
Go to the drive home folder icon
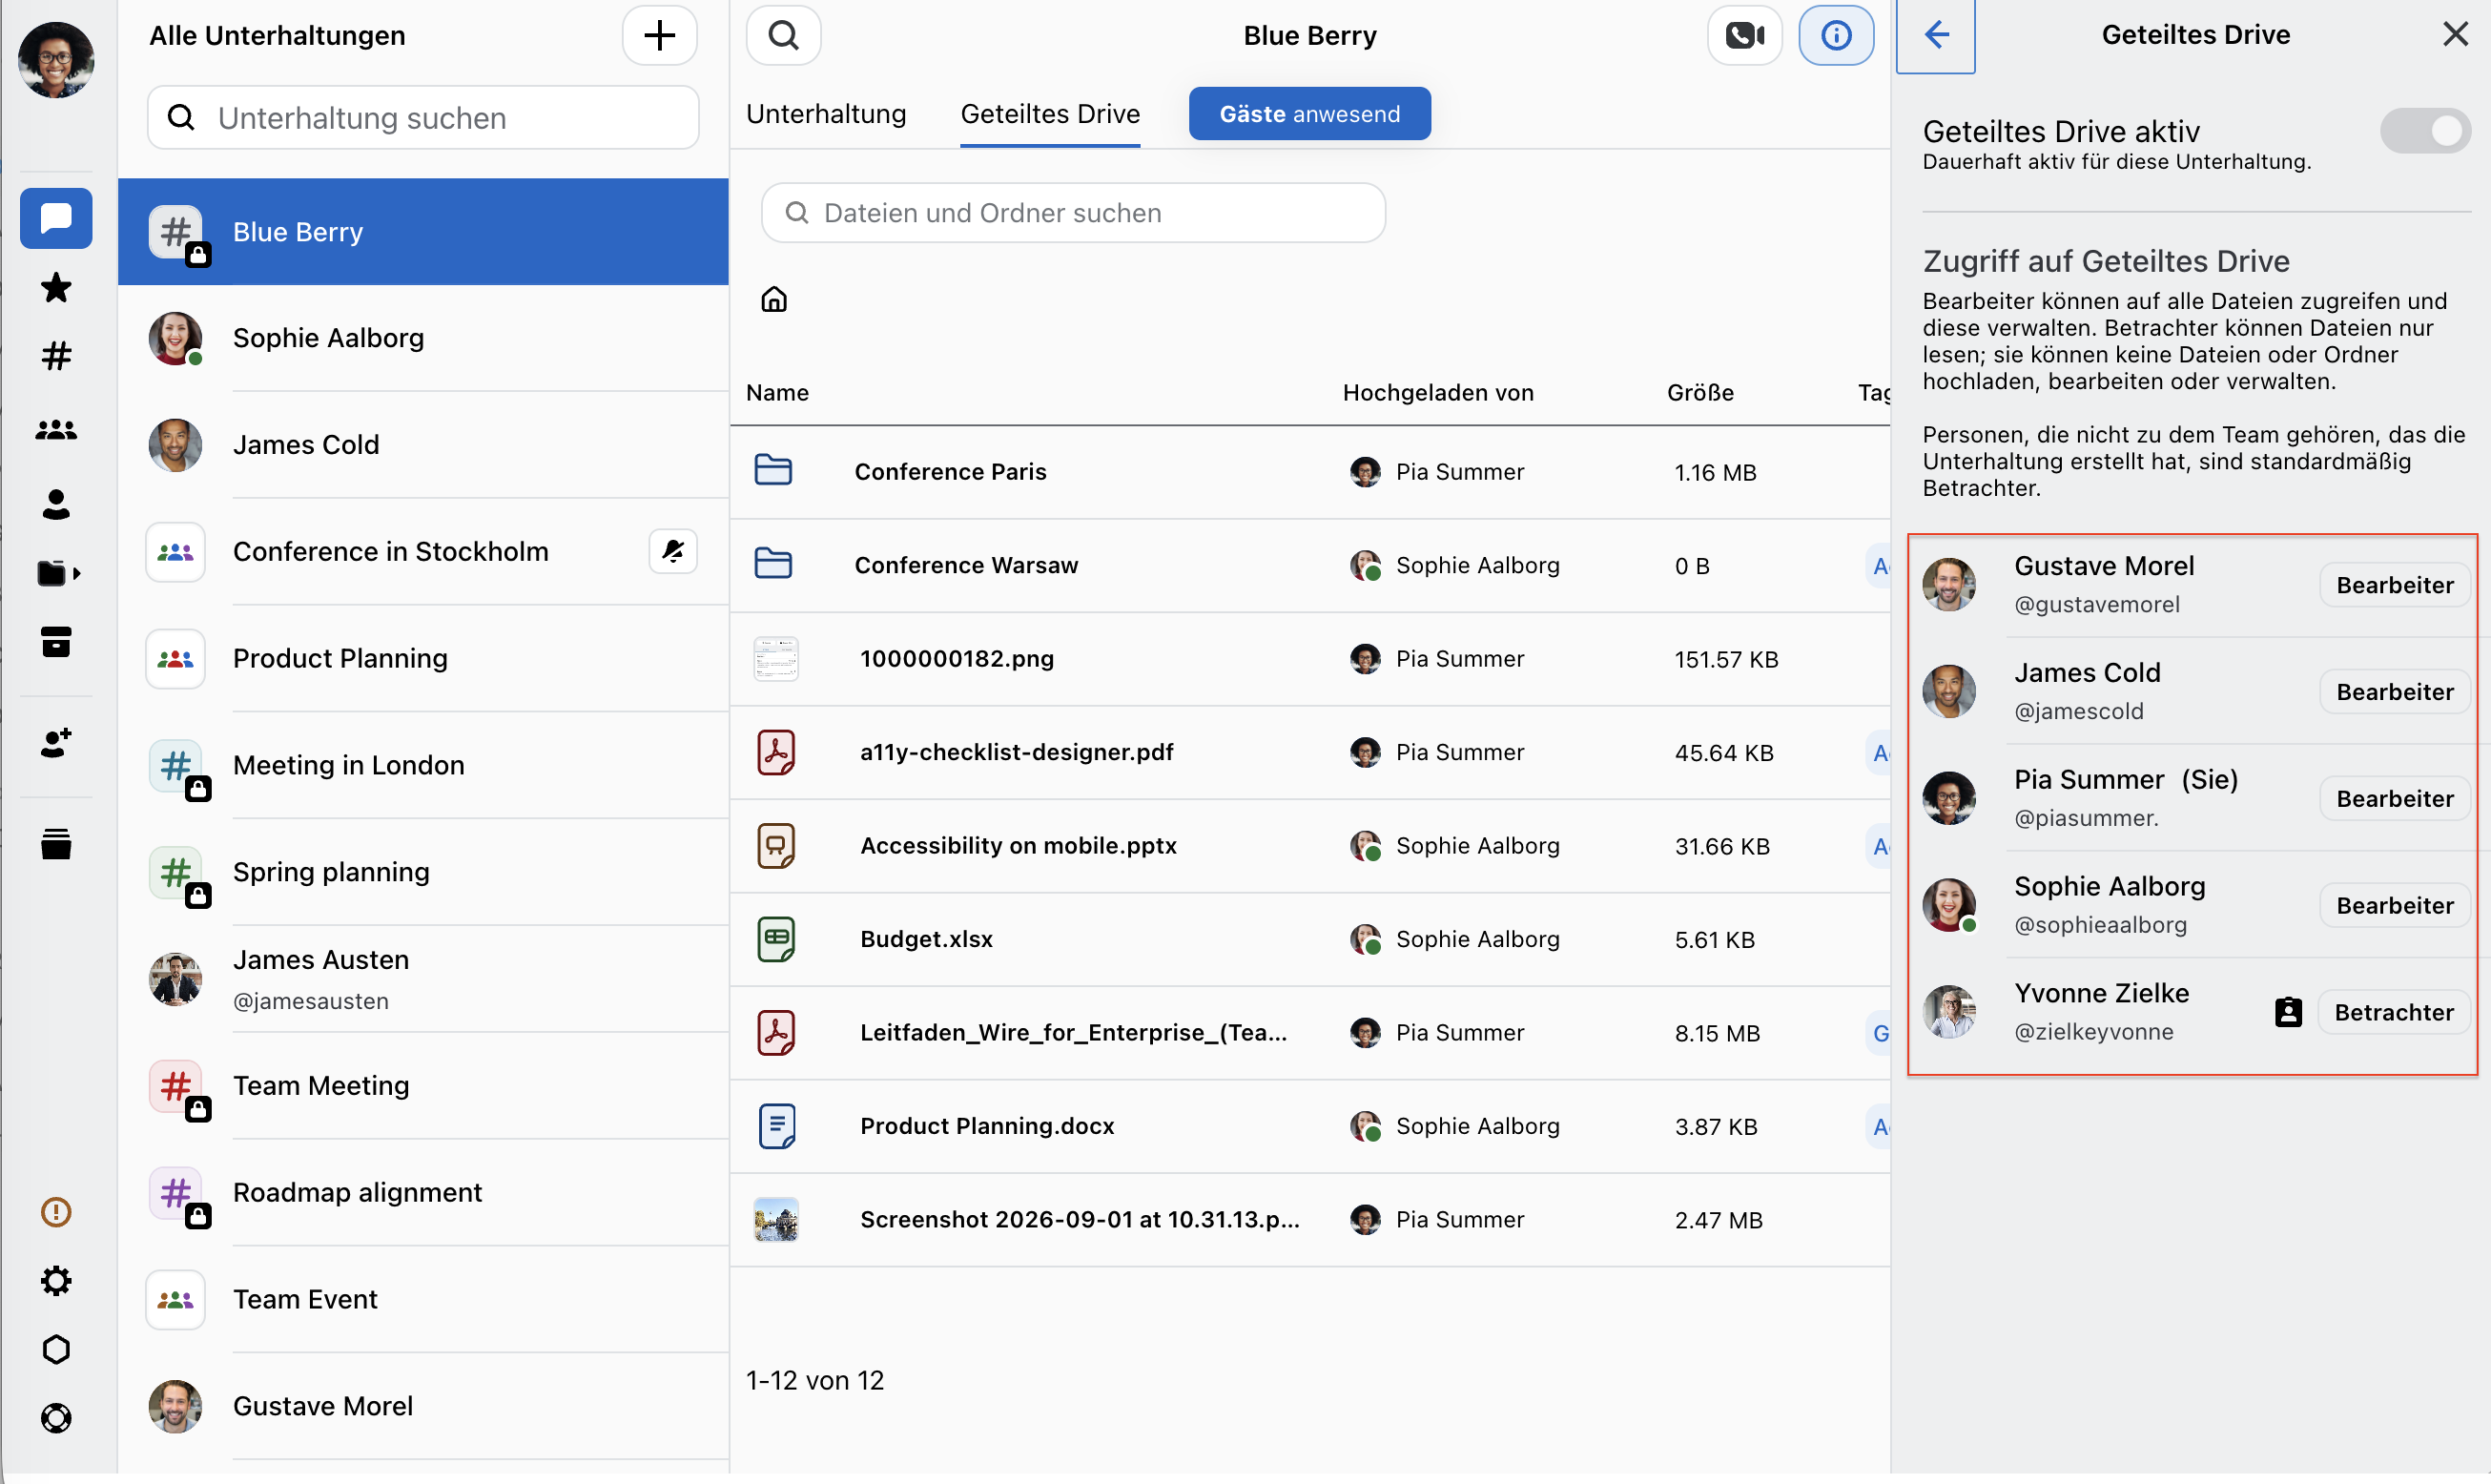pyautogui.click(x=774, y=299)
